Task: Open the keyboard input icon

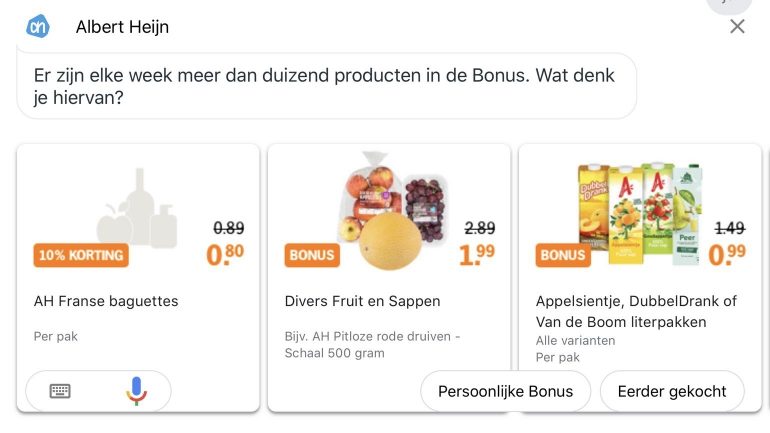Action: [x=60, y=391]
